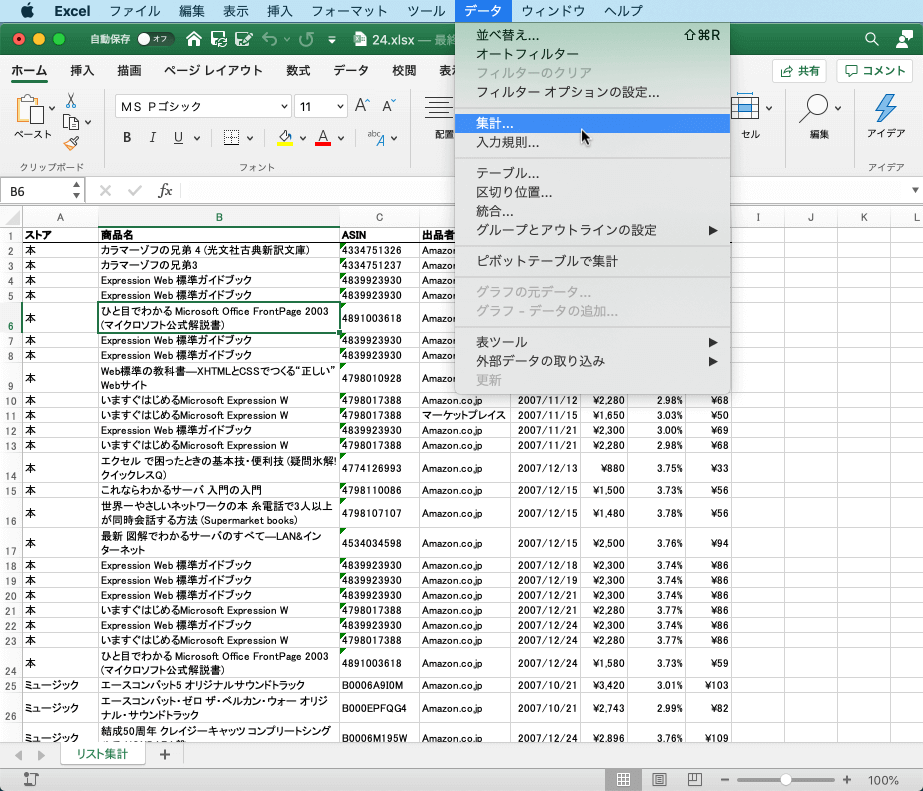Toggle the AutoSave switch
This screenshot has width=923, height=791.
pyautogui.click(x=156, y=39)
